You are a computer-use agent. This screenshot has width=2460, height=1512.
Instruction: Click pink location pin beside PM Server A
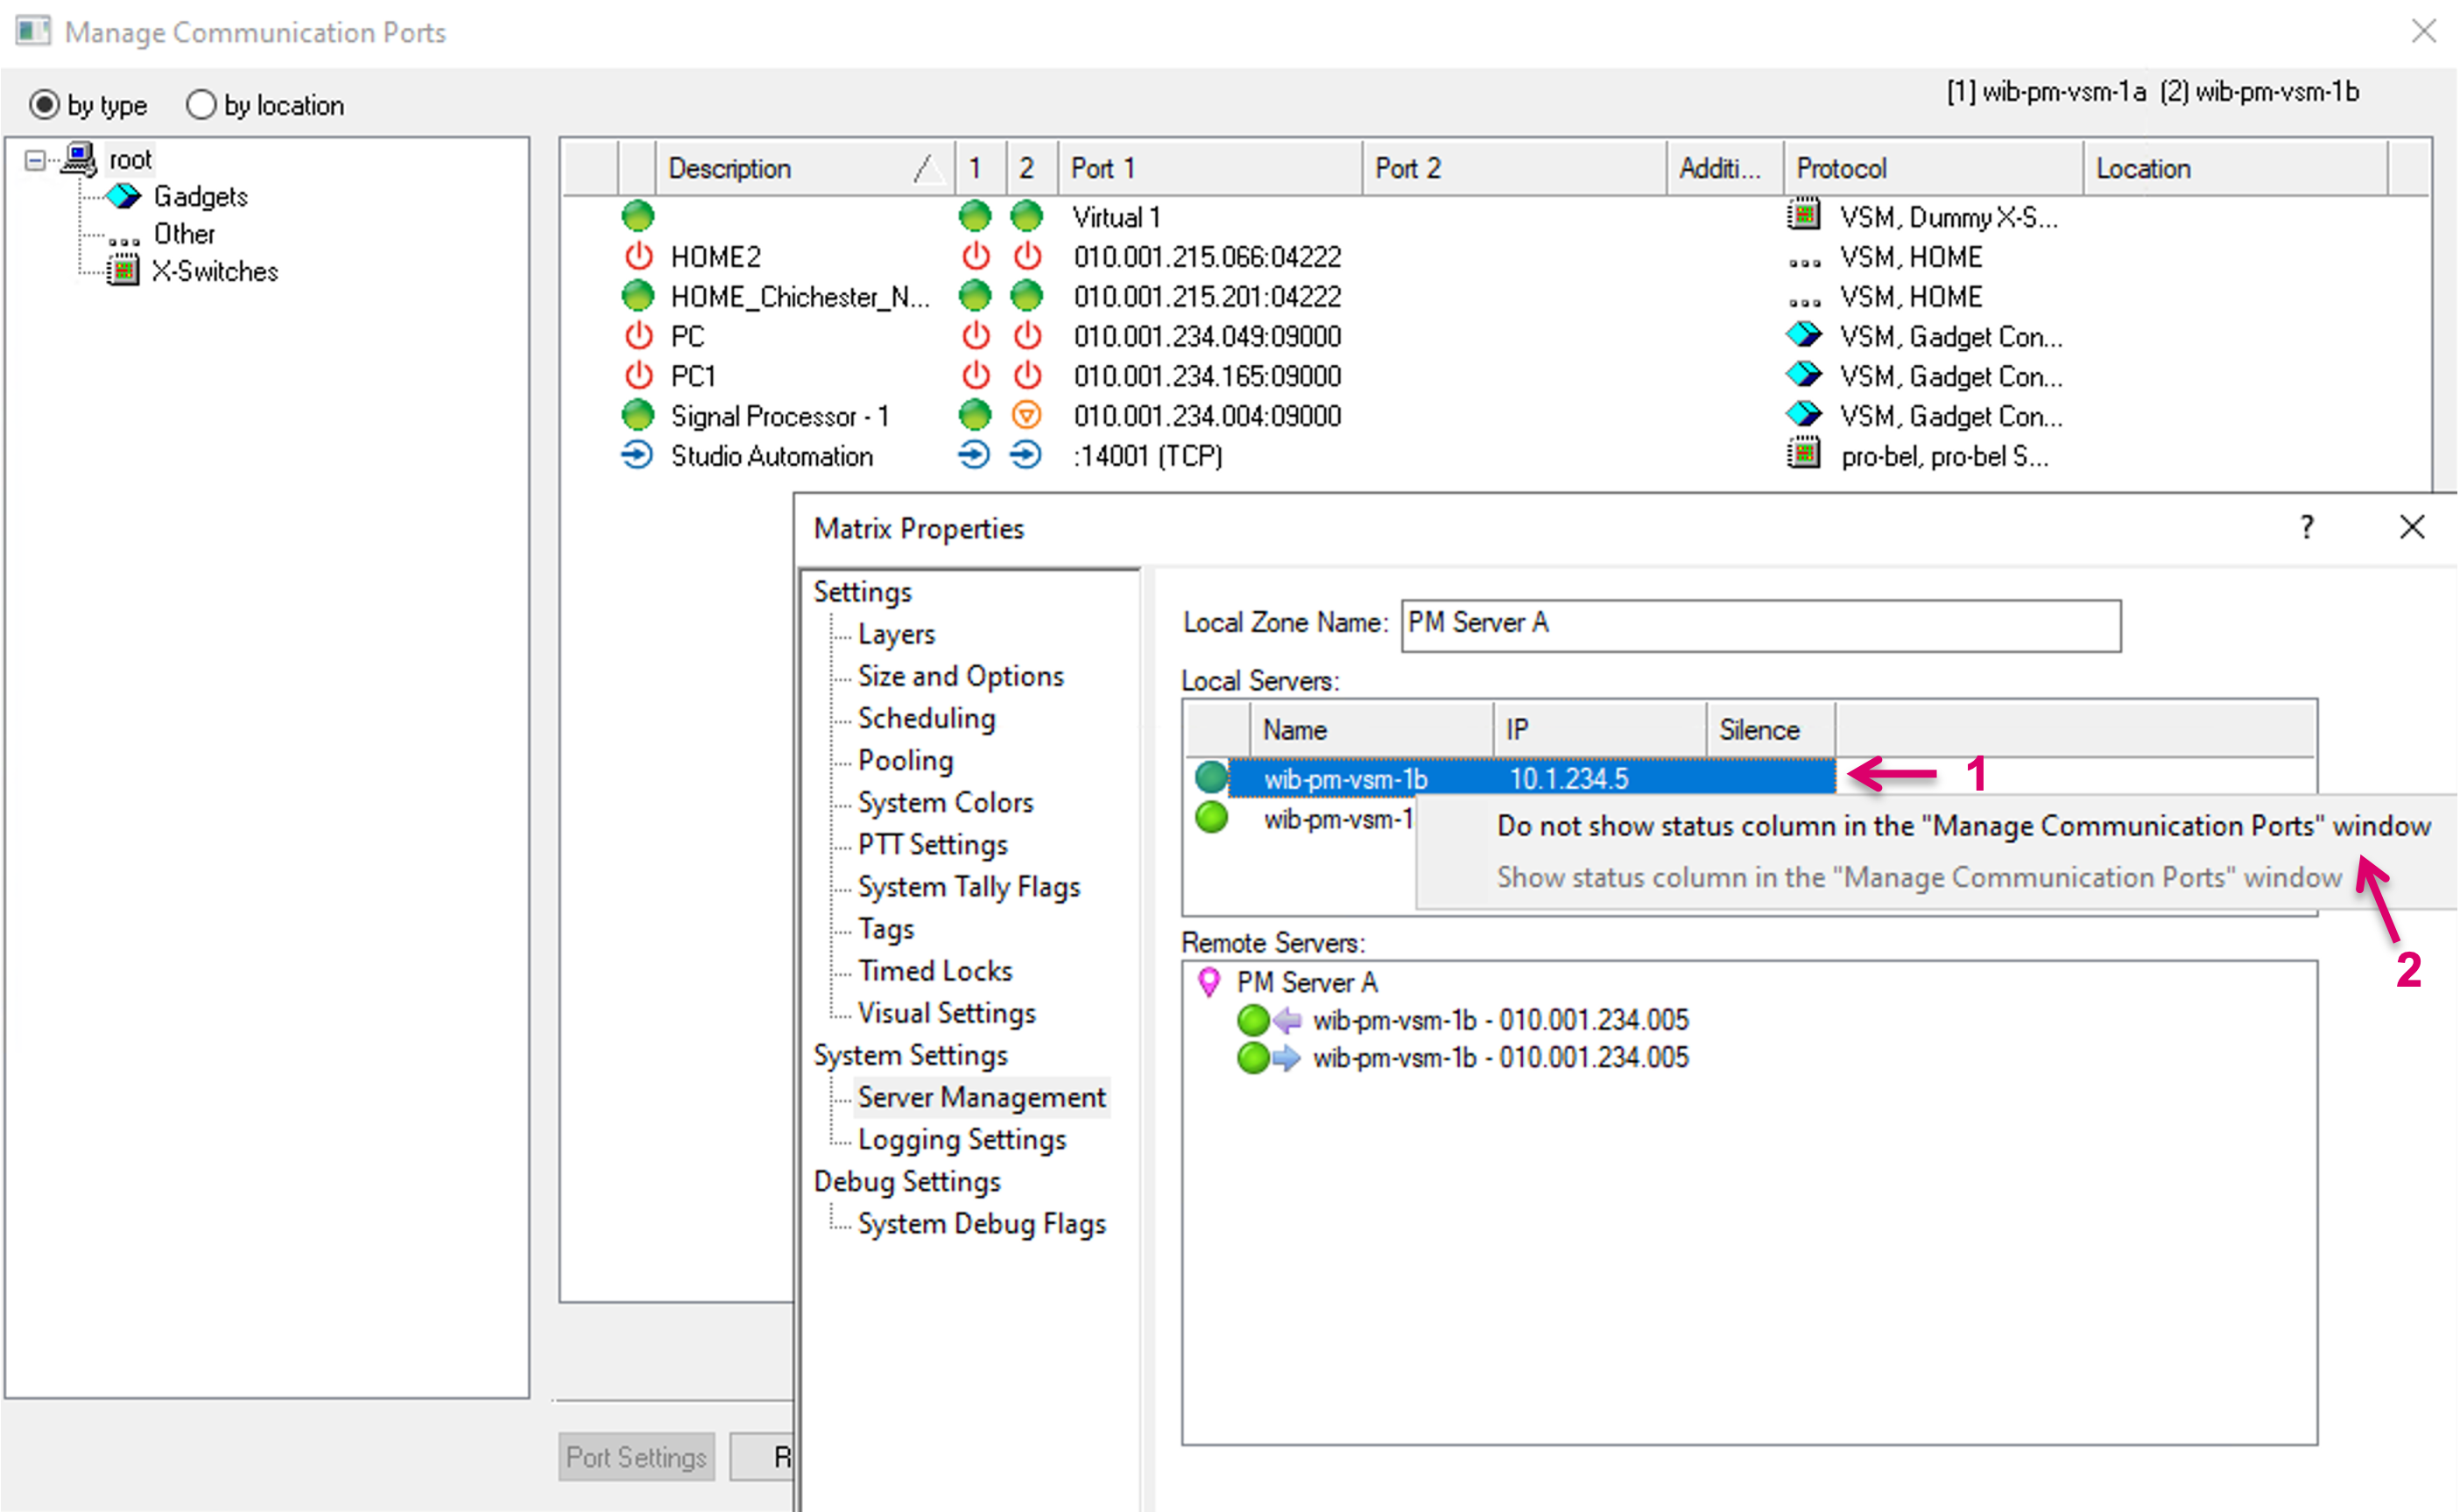(x=1209, y=983)
